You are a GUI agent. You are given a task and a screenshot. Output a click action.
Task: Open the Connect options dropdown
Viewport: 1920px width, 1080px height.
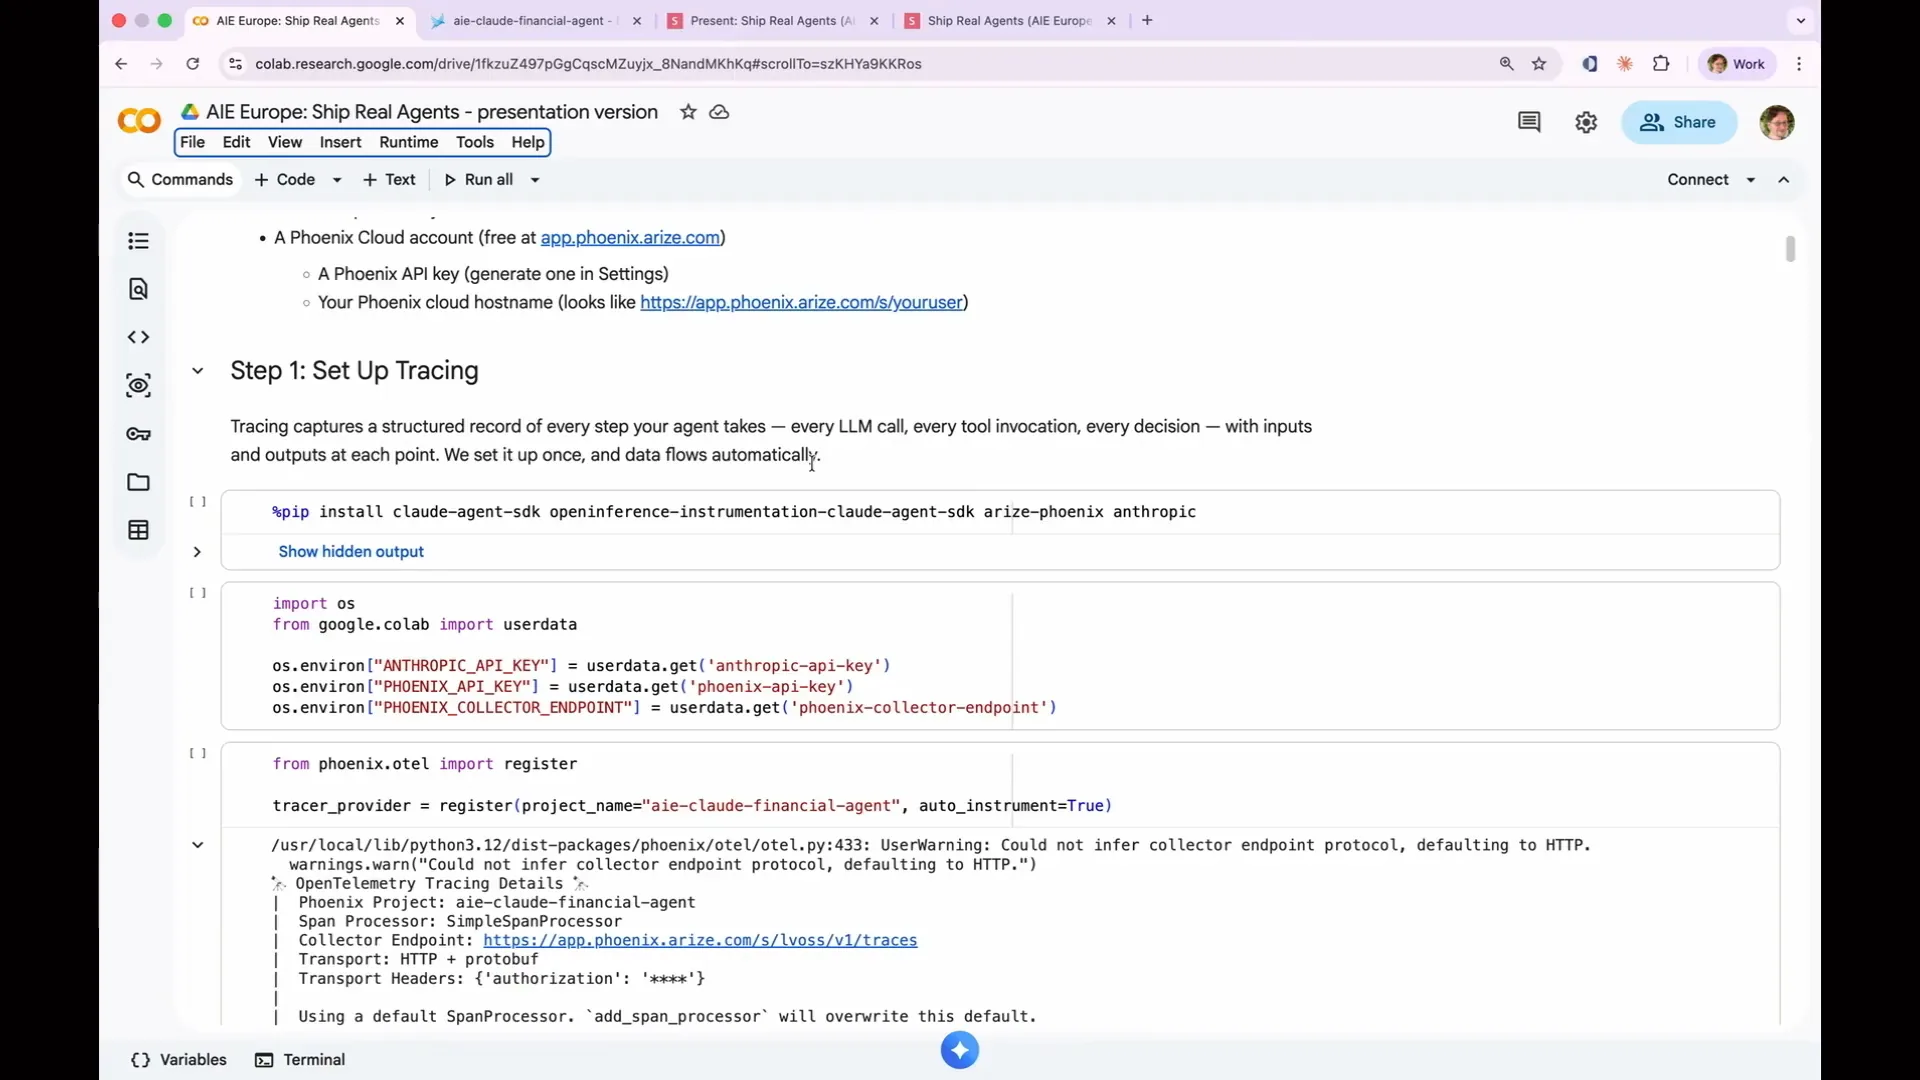pos(1751,180)
